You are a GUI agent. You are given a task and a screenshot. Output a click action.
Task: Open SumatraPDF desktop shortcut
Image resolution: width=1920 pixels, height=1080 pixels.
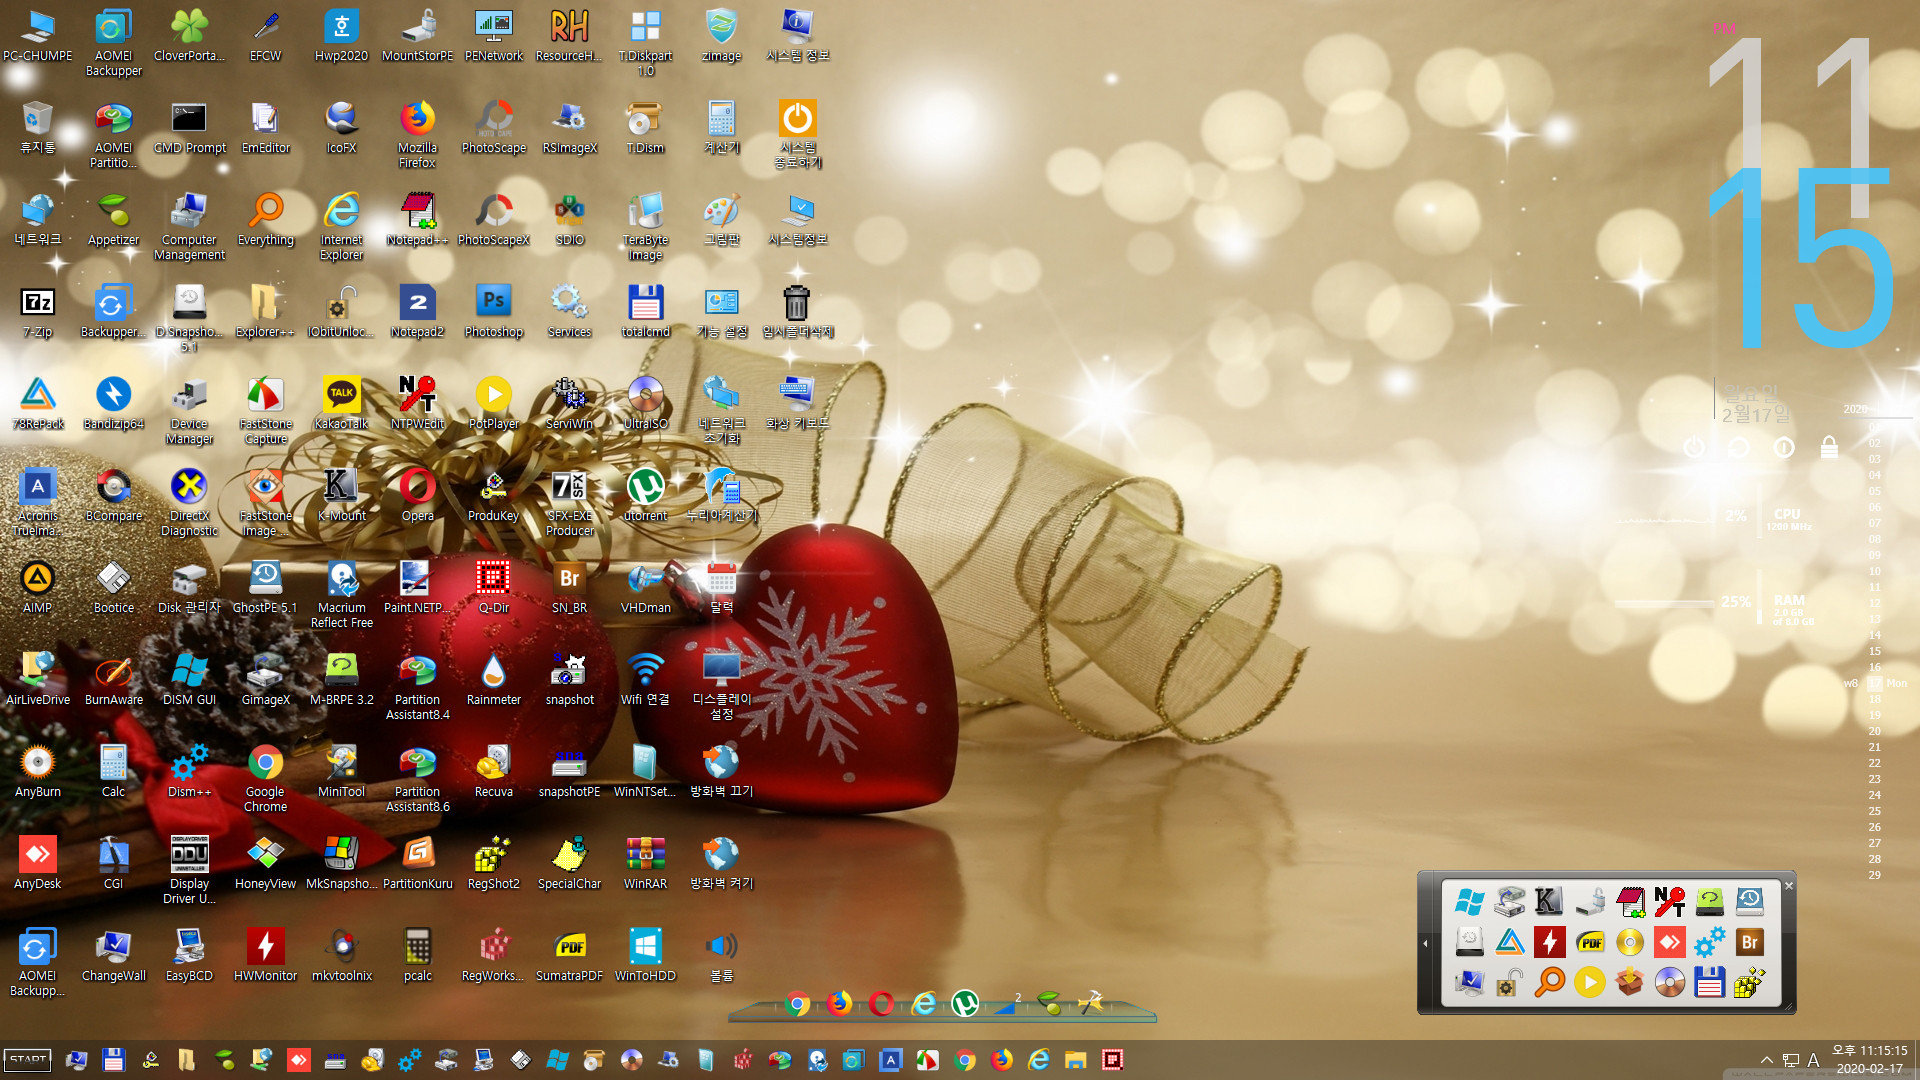coord(569,955)
